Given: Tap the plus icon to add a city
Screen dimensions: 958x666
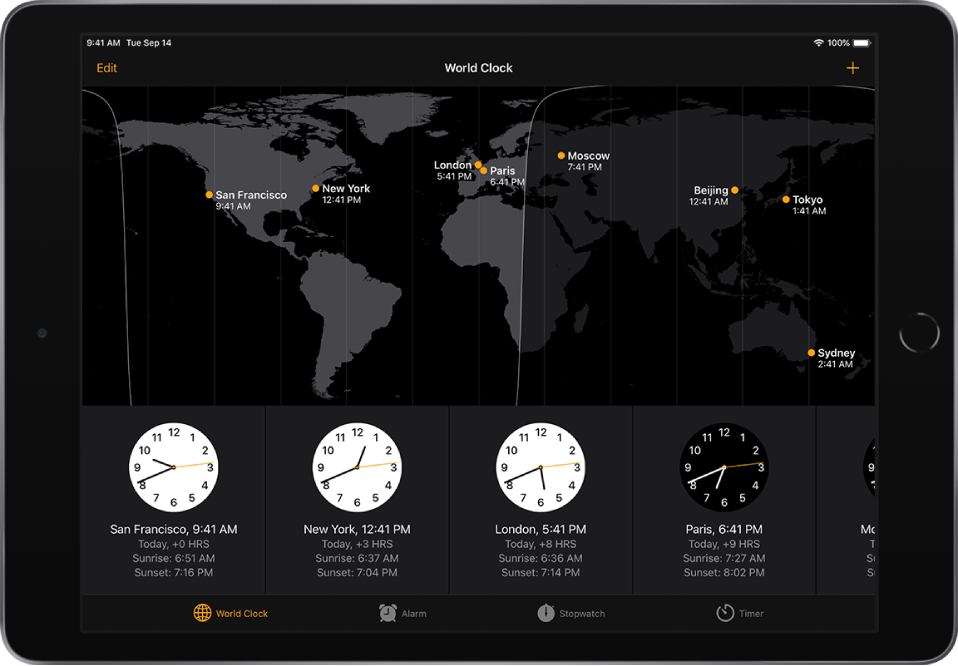Looking at the screenshot, I should [853, 68].
